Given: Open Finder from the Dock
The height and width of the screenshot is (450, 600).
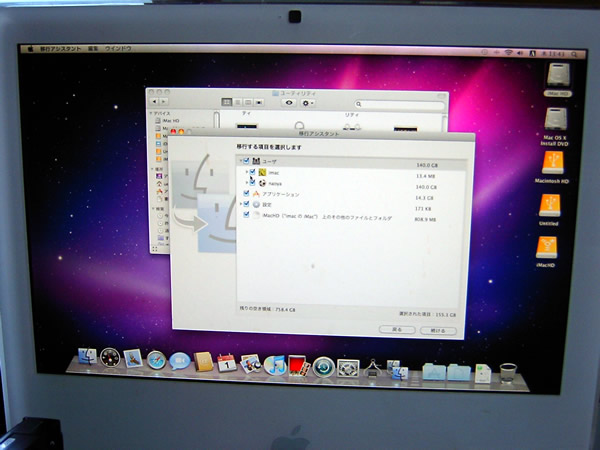Looking at the screenshot, I should 87,357.
